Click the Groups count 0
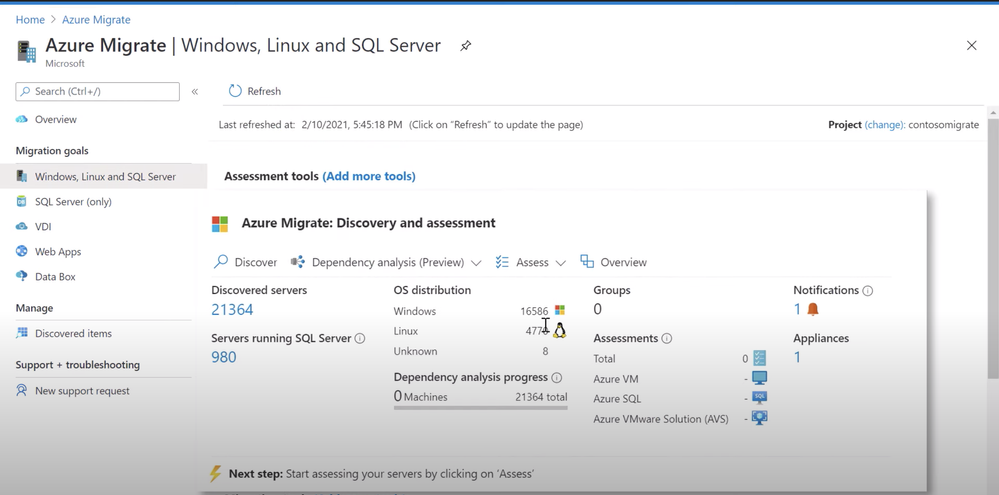The width and height of the screenshot is (999, 495). coord(598,309)
